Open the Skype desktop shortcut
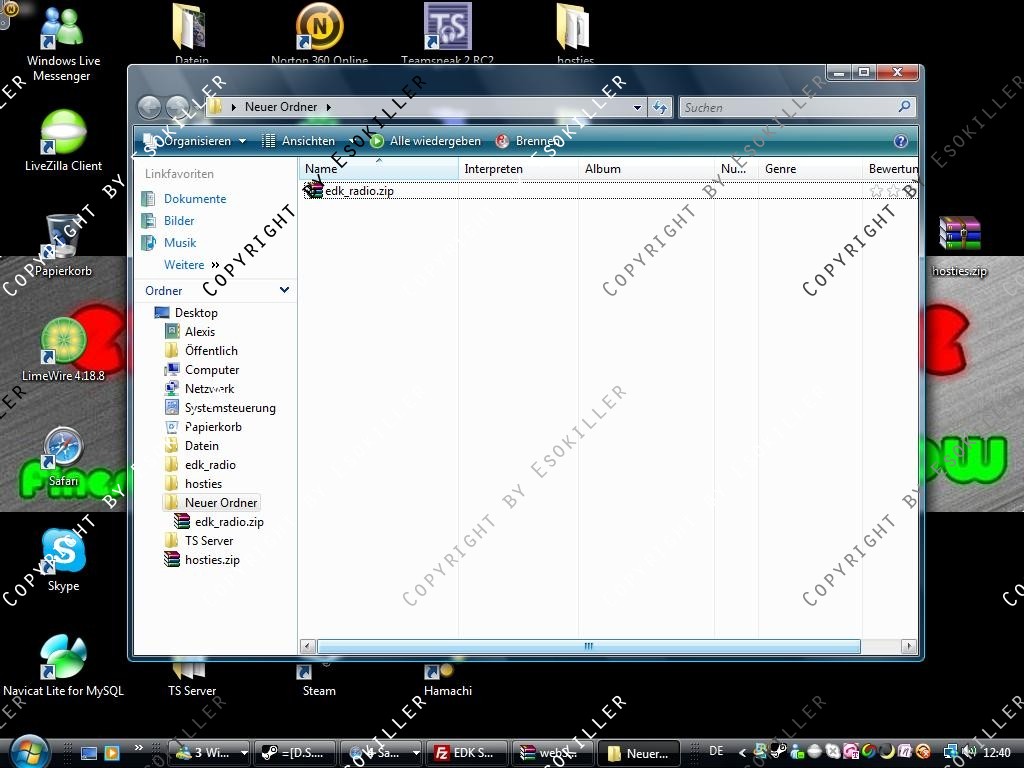This screenshot has width=1024, height=768. click(x=63, y=553)
